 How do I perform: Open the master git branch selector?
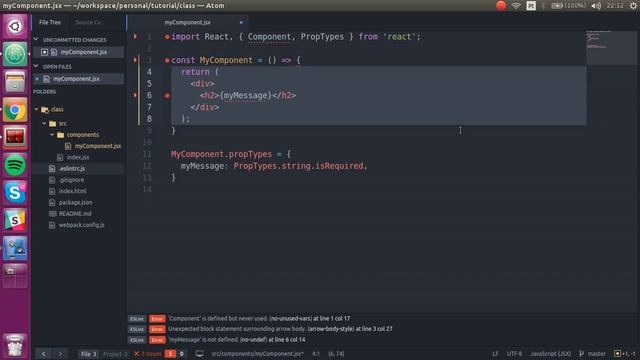coord(592,353)
